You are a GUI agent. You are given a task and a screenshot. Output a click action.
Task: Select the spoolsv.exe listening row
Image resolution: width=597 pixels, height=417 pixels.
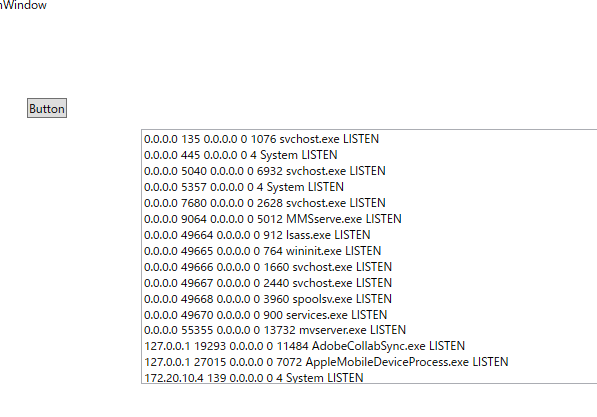(369, 299)
